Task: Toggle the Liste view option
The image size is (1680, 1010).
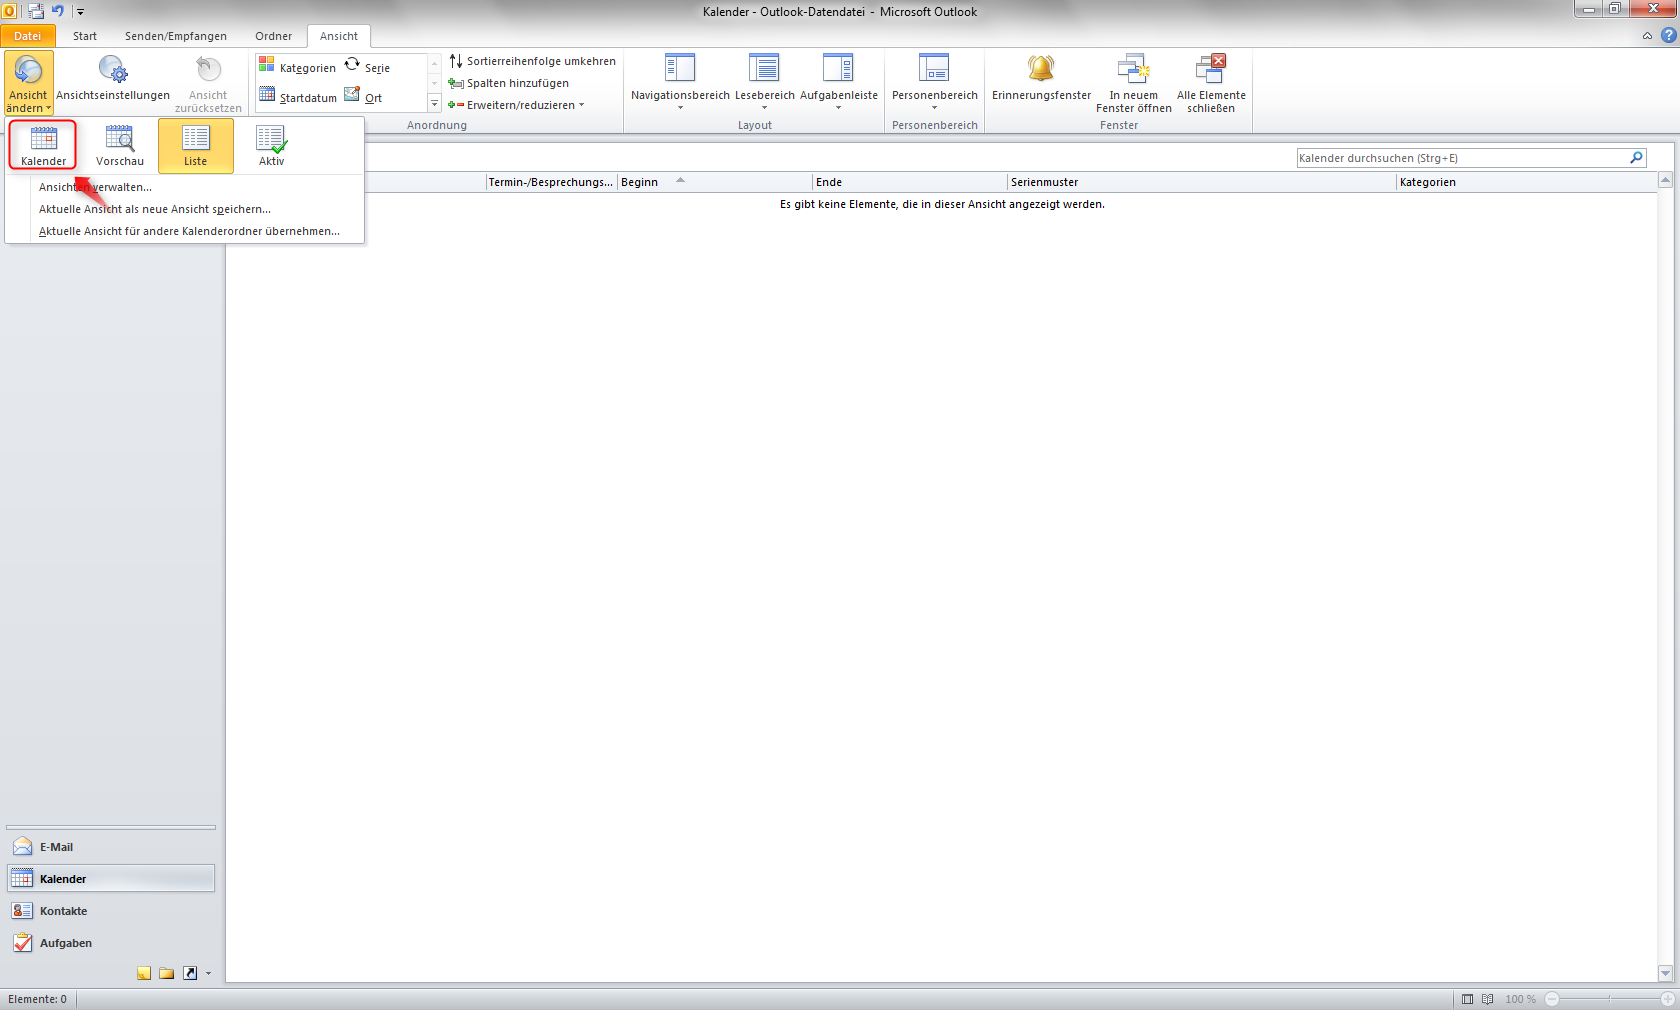Action: (195, 145)
